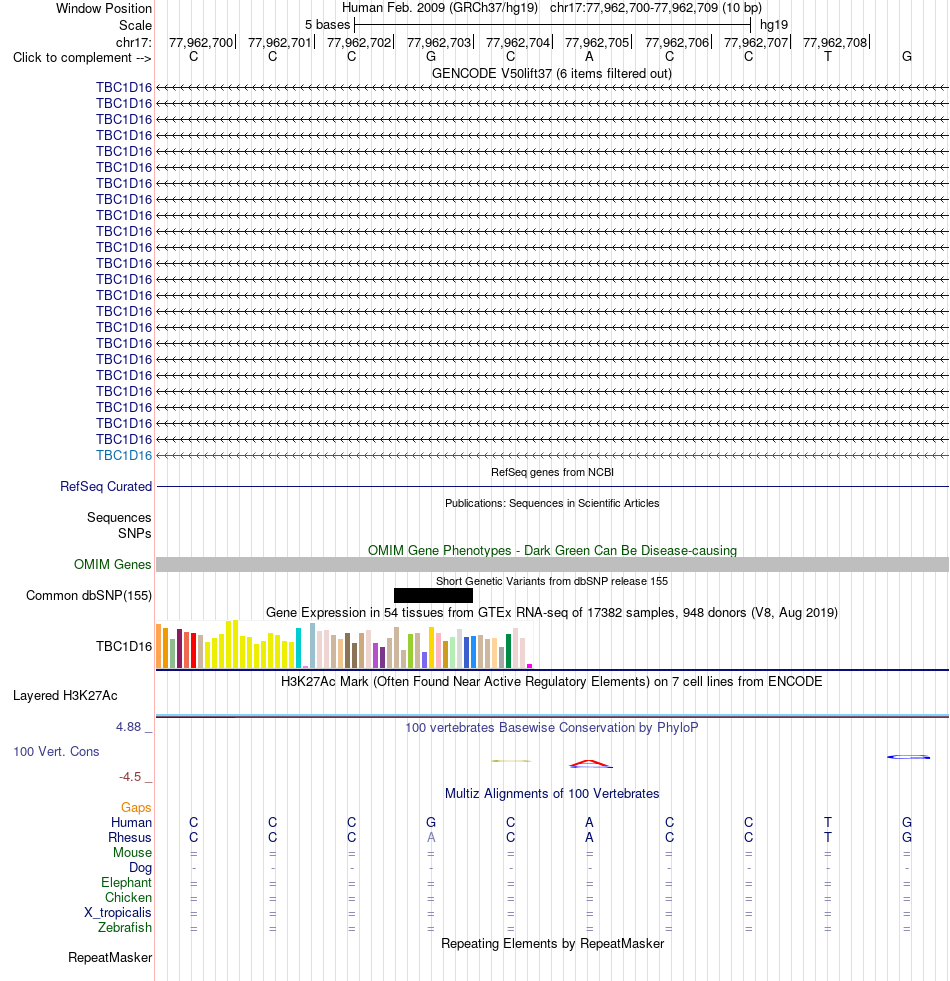Open 'Publications: Sequences in Scientific Articles' title
This screenshot has width=950, height=981.
tap(552, 503)
